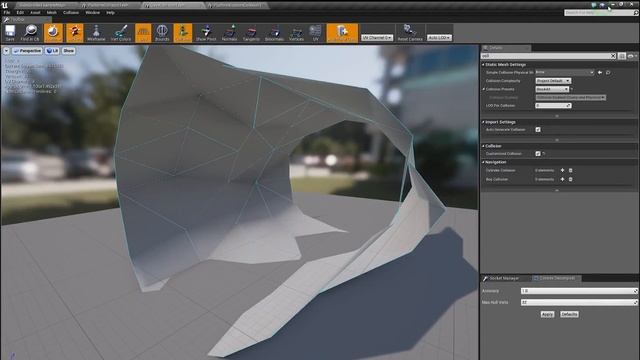The height and width of the screenshot is (360, 640).
Task: Use selected asset arrow for Physical Material
Action: point(600,72)
